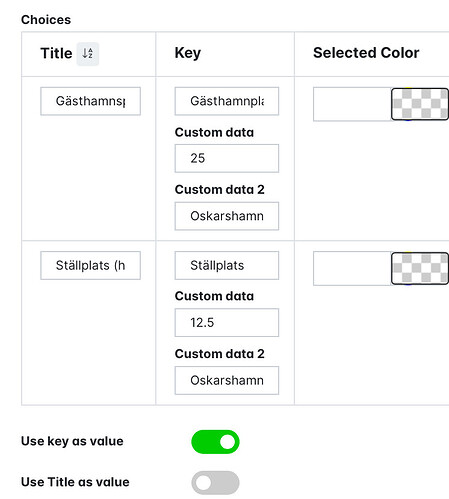The image size is (449, 499).
Task: Focus second row's Custom data 2 Oskarshamn field
Action: [227, 380]
